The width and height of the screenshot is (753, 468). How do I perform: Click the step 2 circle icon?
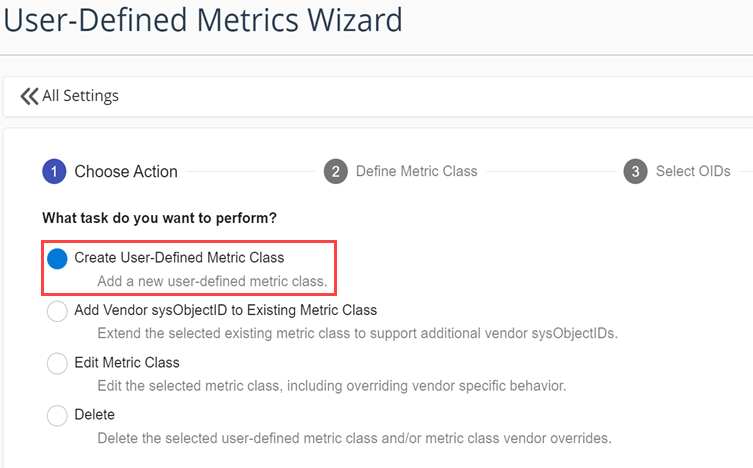pos(336,171)
